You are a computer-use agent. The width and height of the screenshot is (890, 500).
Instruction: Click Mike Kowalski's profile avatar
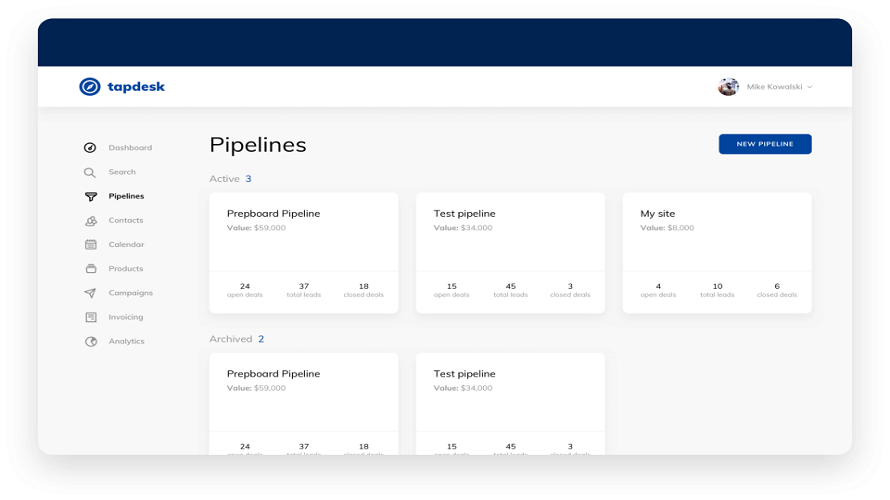point(728,87)
